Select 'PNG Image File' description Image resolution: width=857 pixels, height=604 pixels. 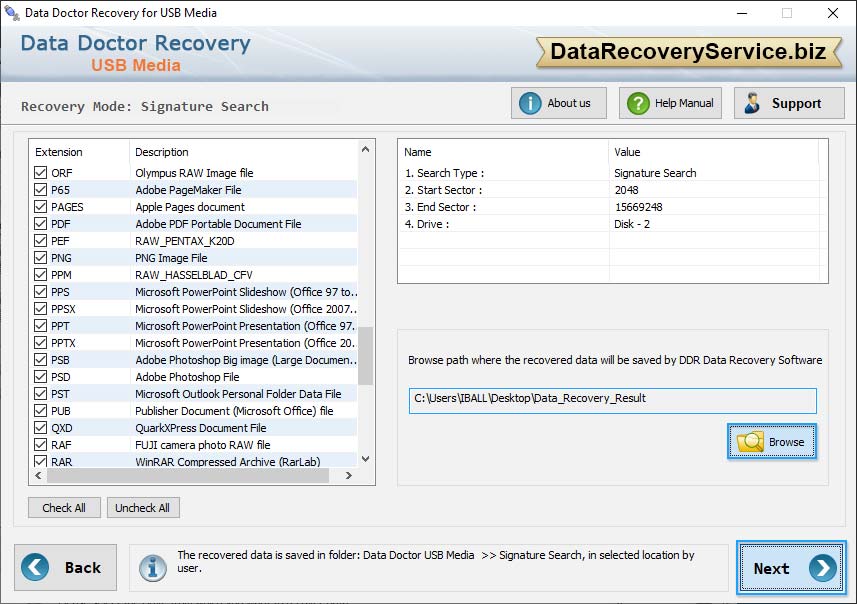click(171, 257)
